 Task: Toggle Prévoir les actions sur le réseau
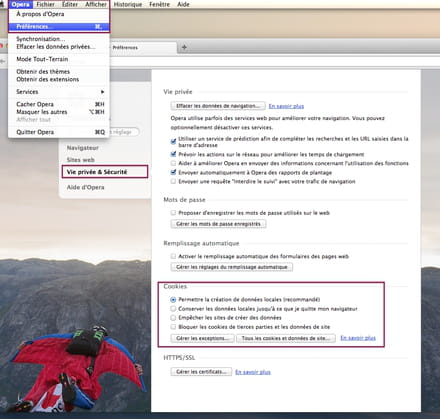pyautogui.click(x=173, y=154)
